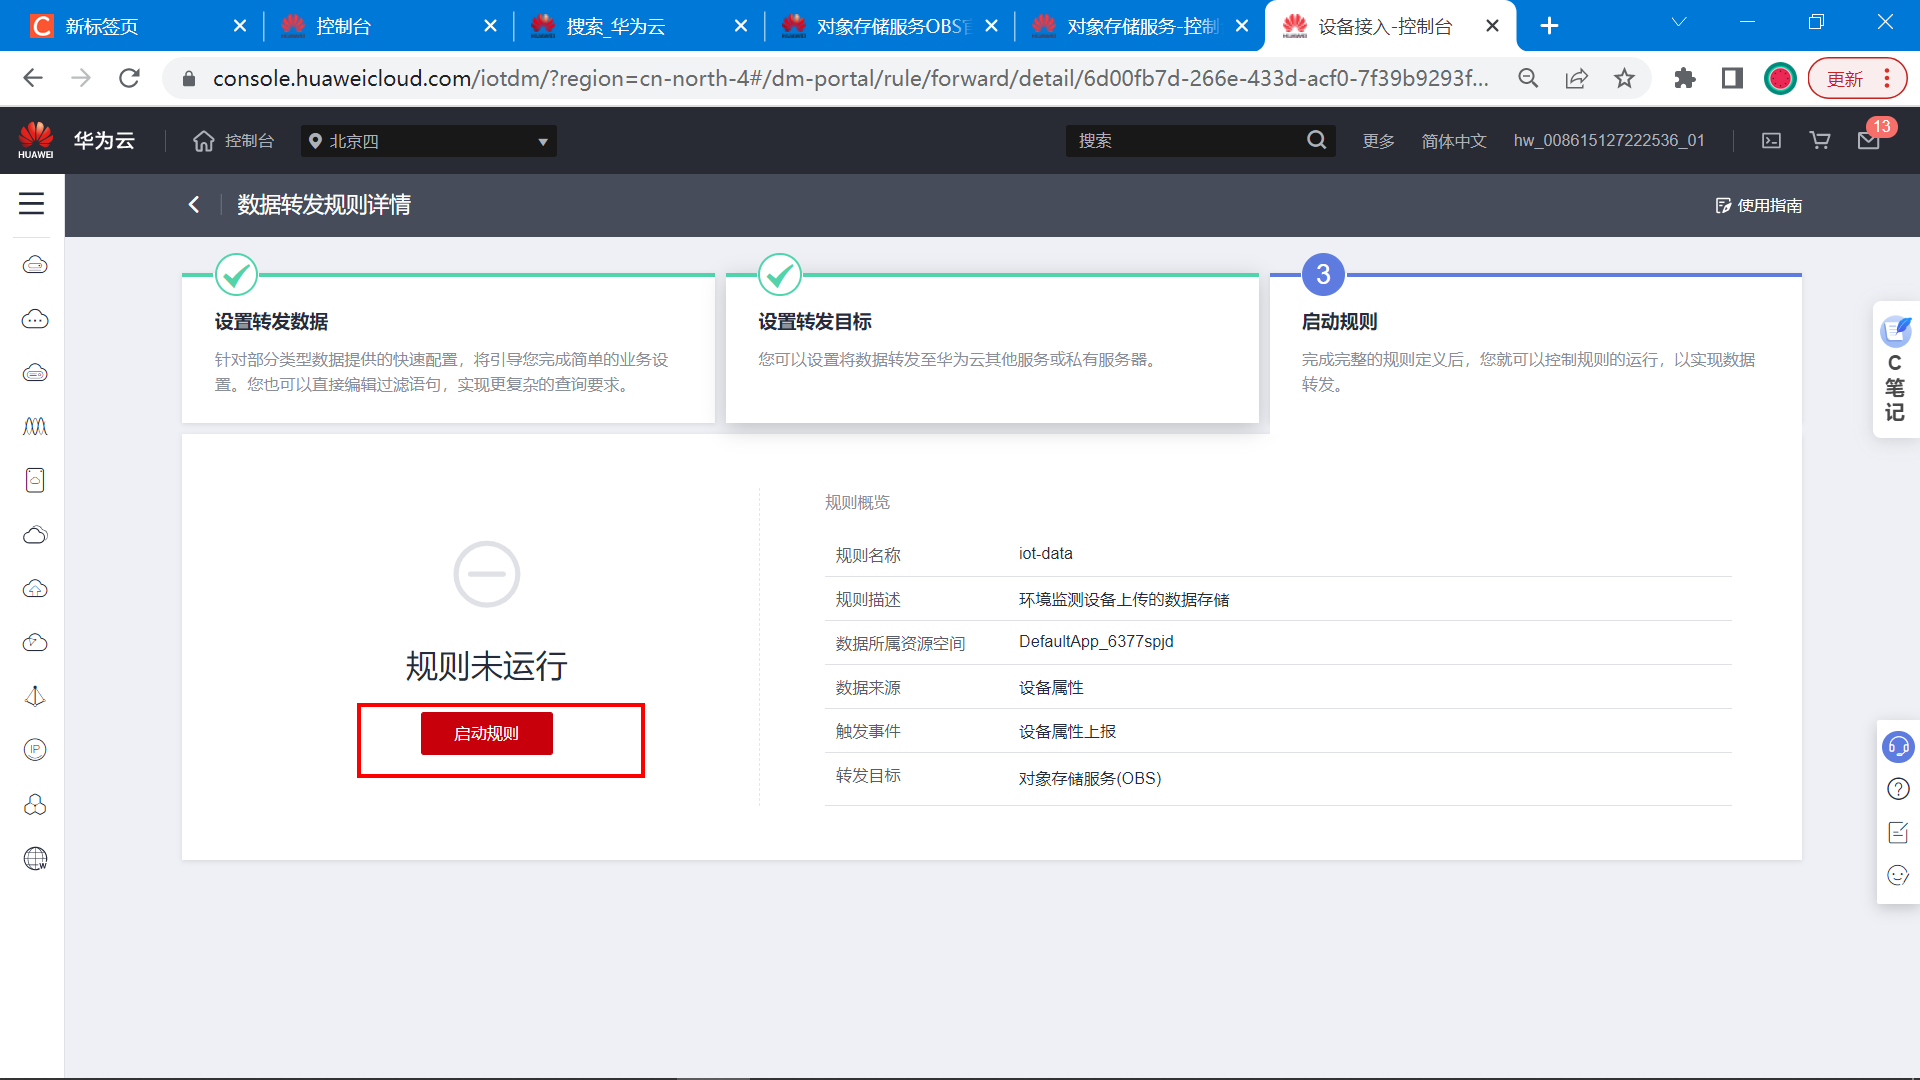This screenshot has height=1080, width=1920.
Task: Open the C笔记 notes side widget
Action: pyautogui.click(x=1895, y=370)
